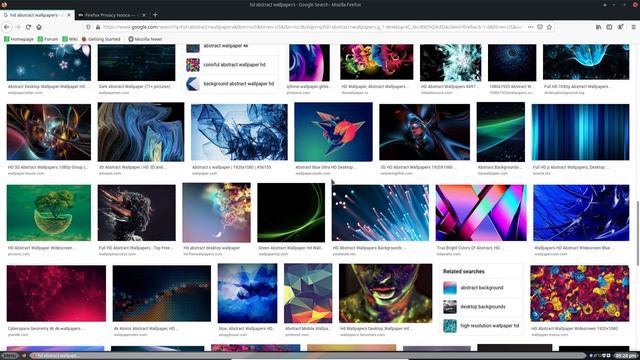Open the neon painted face image
This screenshot has width=640, height=360.
[385, 293]
